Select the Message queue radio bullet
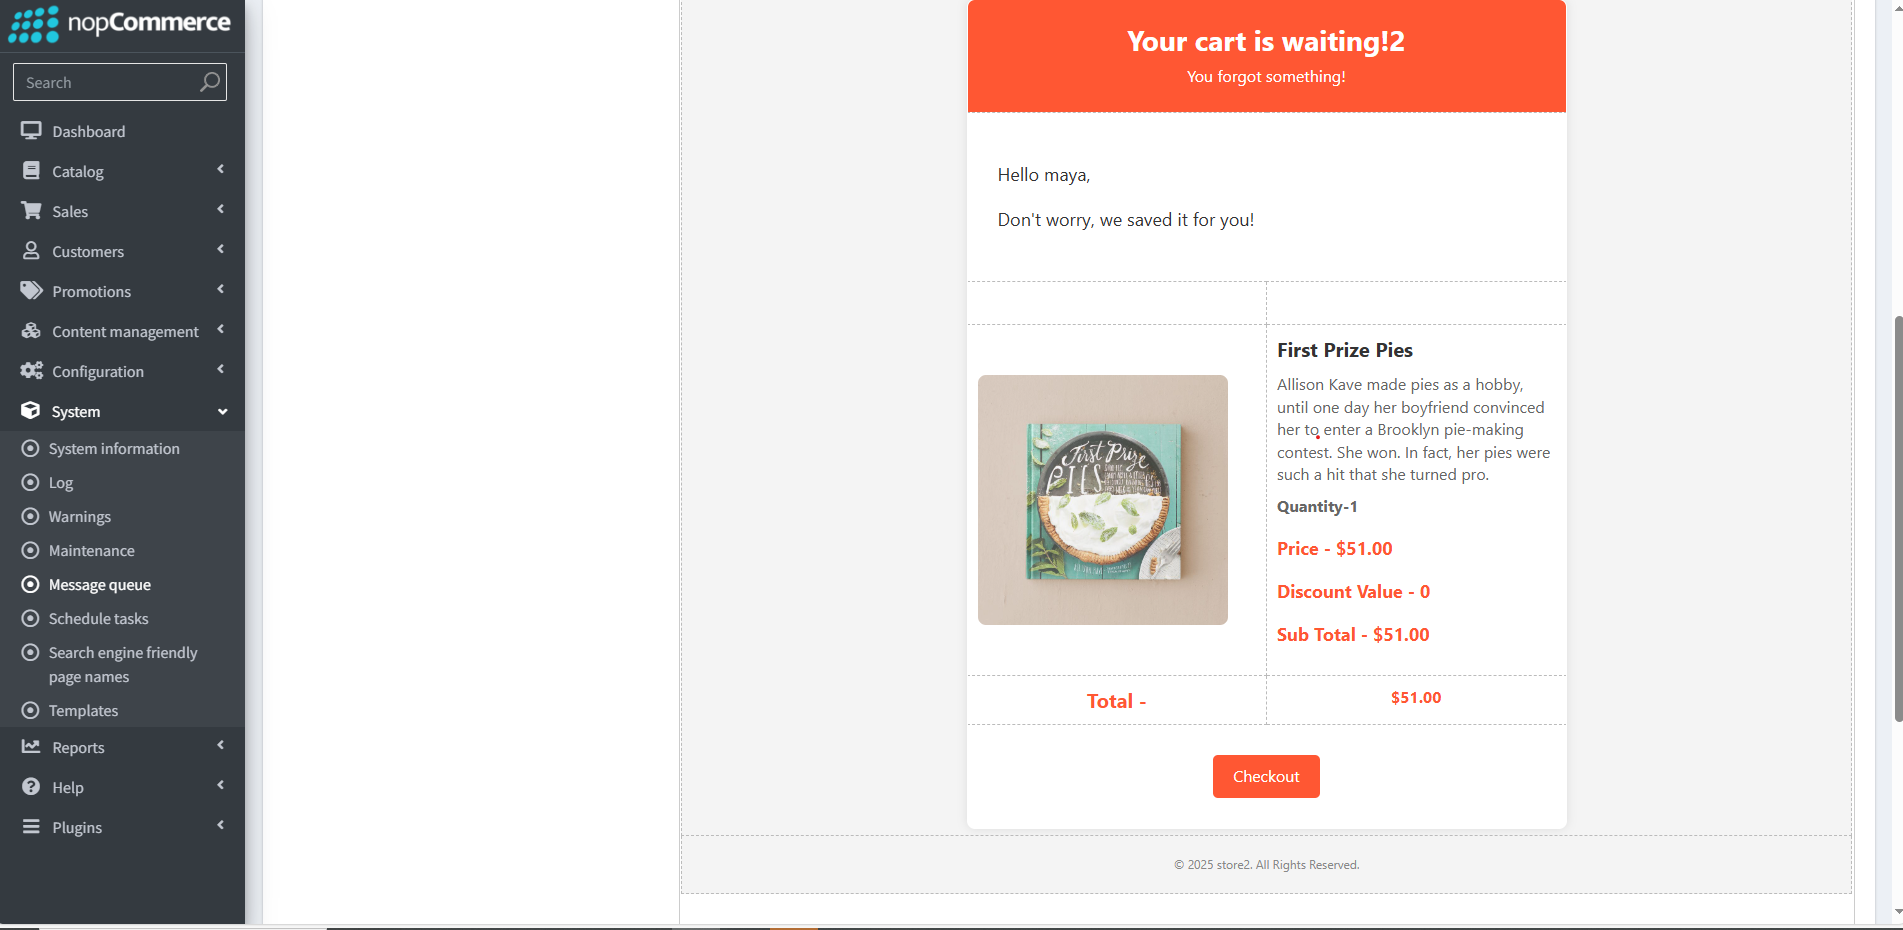Screen dimensions: 1903x930 [x=31, y=585]
